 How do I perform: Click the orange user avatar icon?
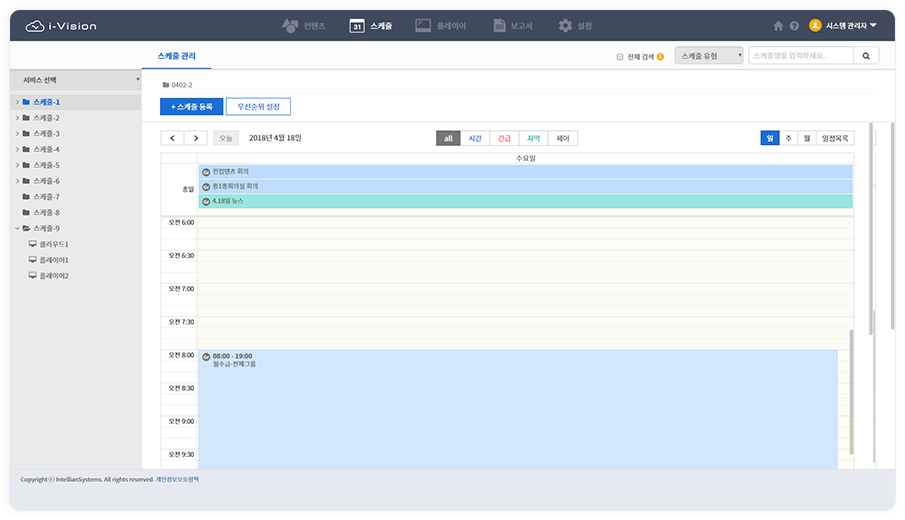point(815,25)
